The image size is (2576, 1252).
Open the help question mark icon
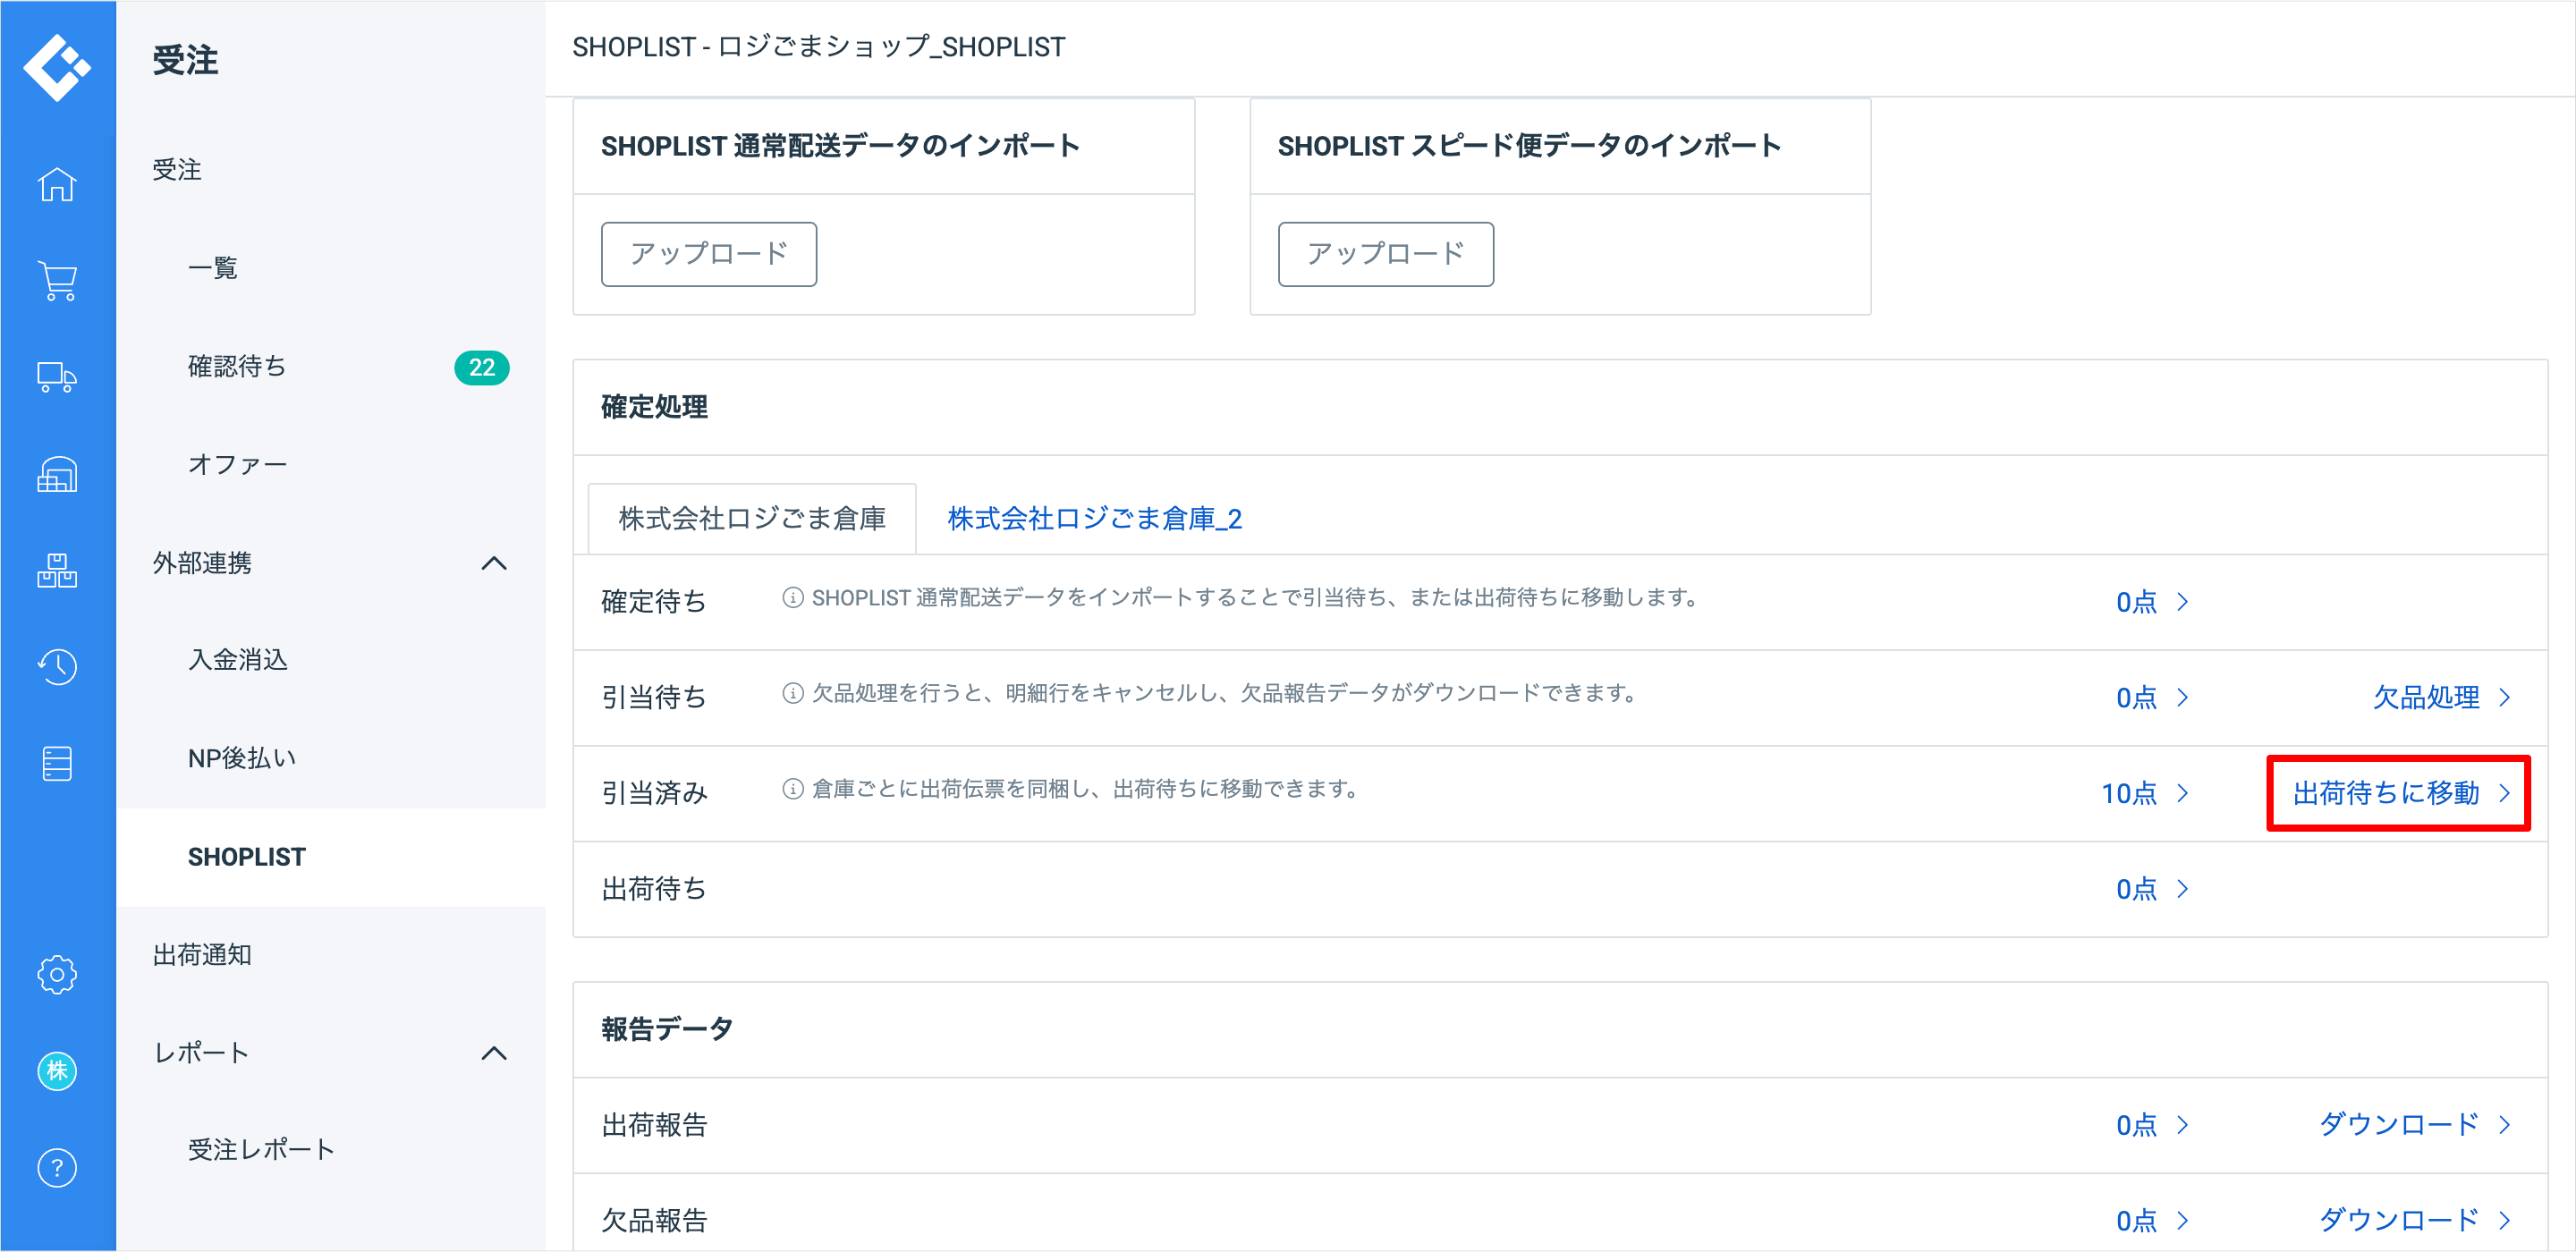coord(57,1168)
